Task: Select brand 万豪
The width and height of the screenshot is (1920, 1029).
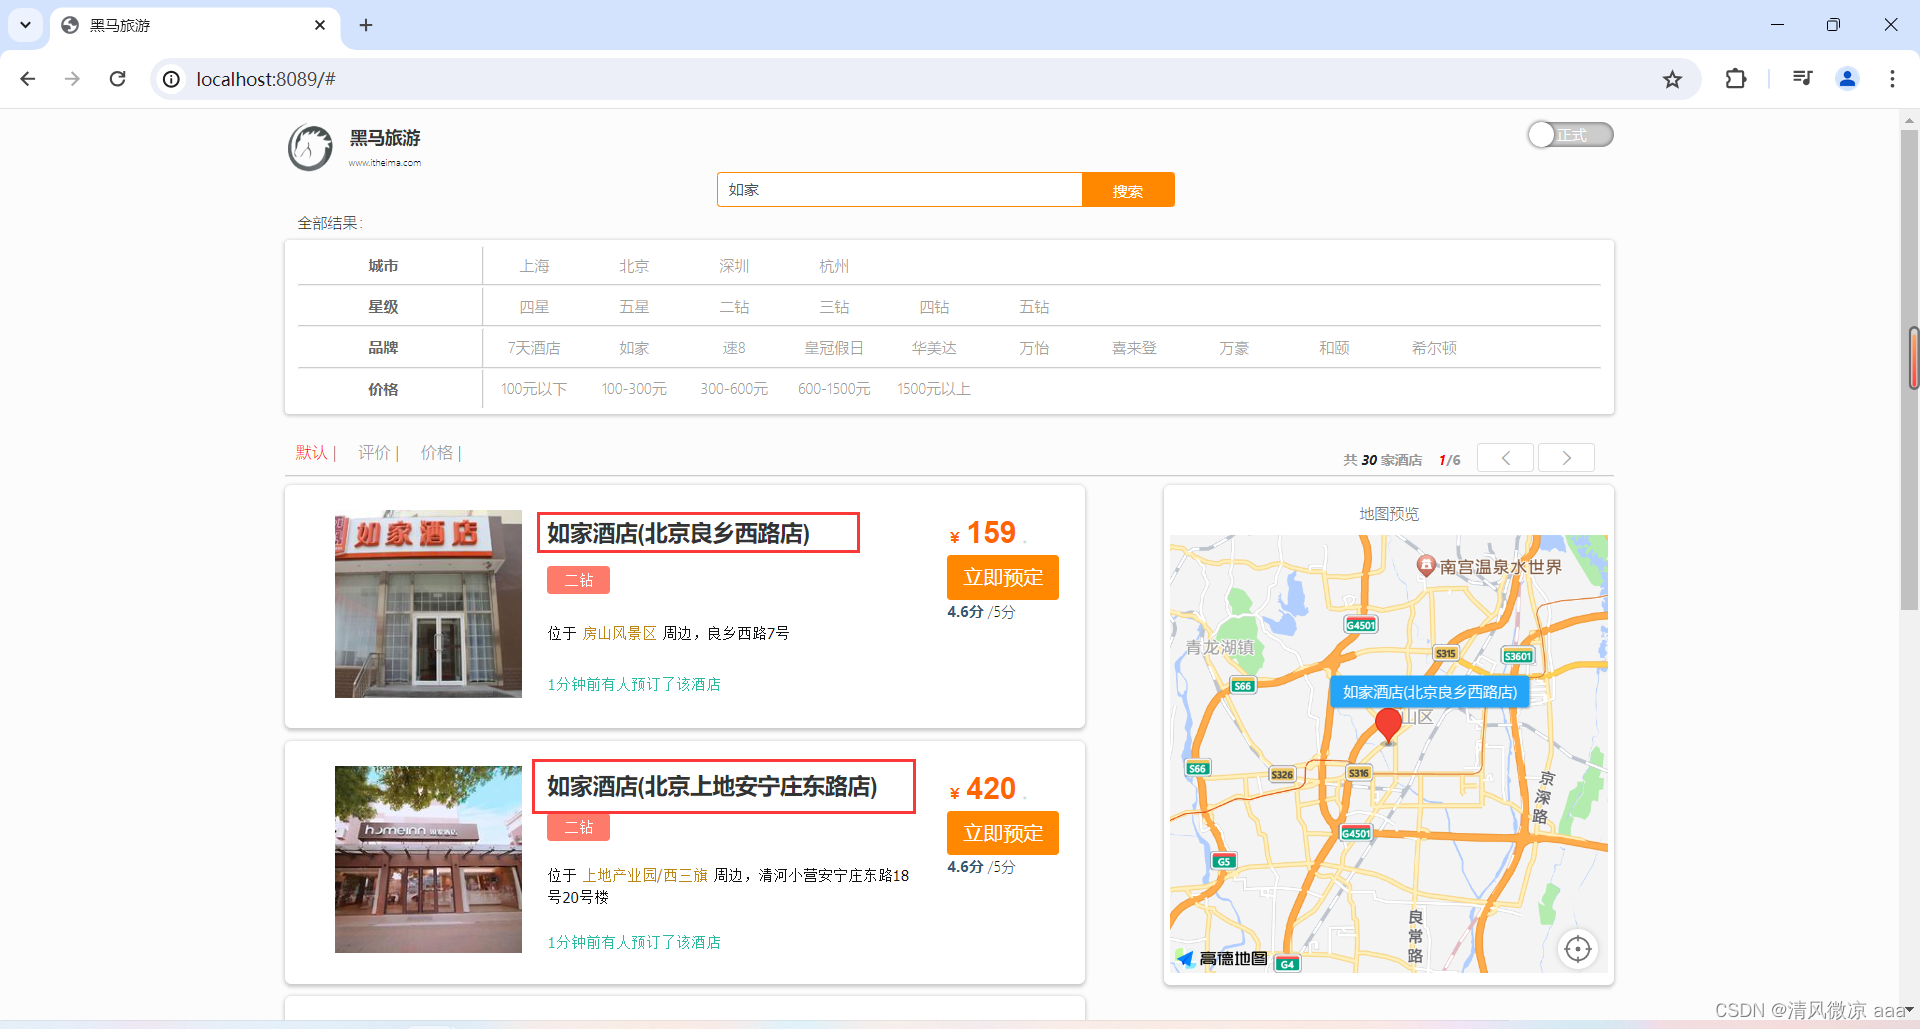Action: [1234, 348]
